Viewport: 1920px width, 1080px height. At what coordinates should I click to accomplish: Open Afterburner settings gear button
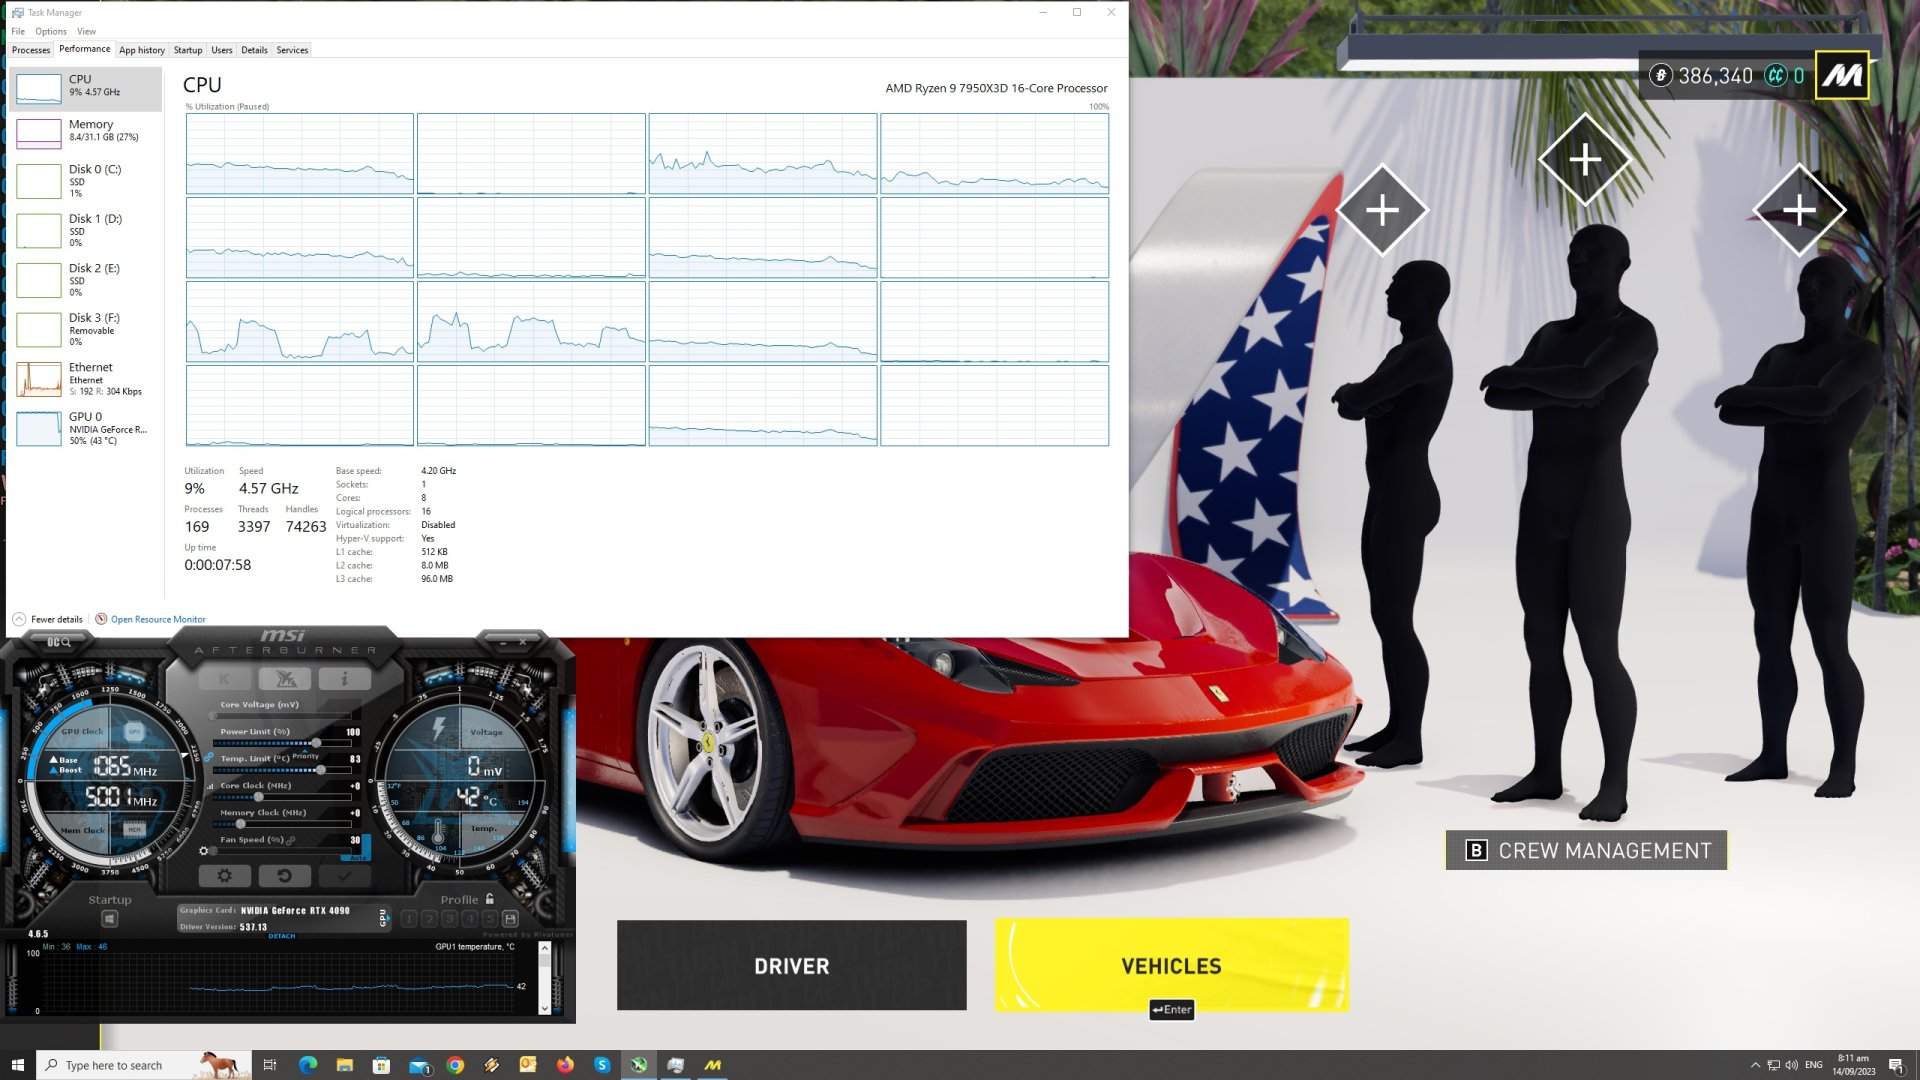coord(224,876)
